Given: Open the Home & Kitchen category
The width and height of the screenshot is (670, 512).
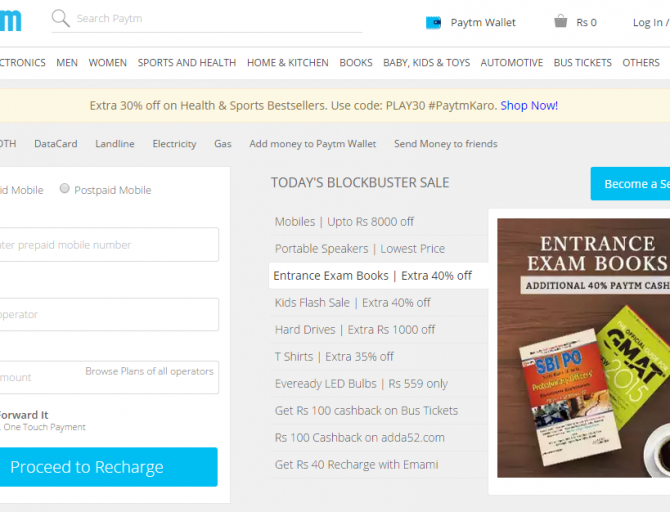Looking at the screenshot, I should click(287, 62).
